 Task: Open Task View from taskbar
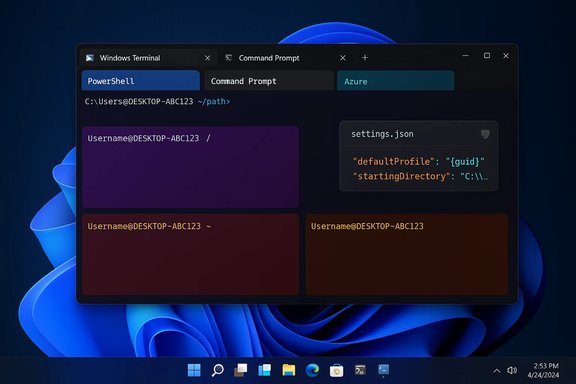pyautogui.click(x=241, y=370)
